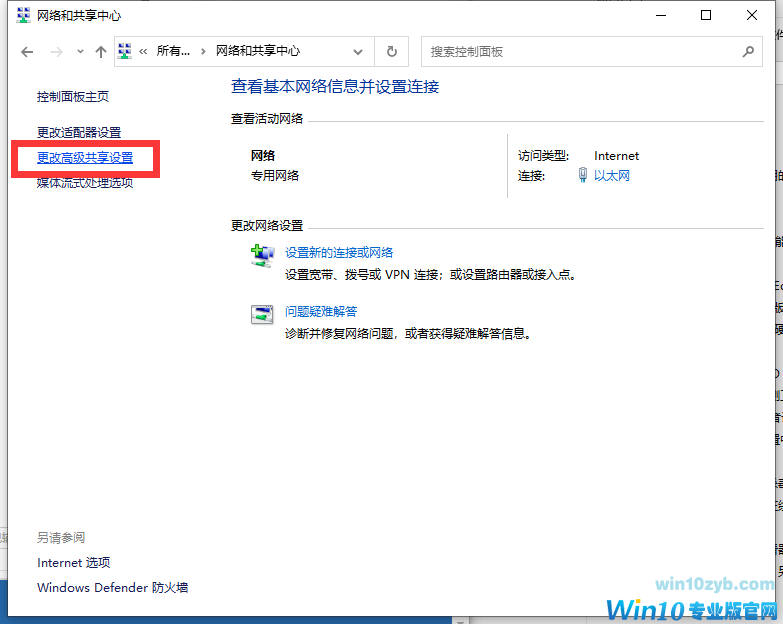Open chevron between 所有... and 网络和共享中心

203,51
